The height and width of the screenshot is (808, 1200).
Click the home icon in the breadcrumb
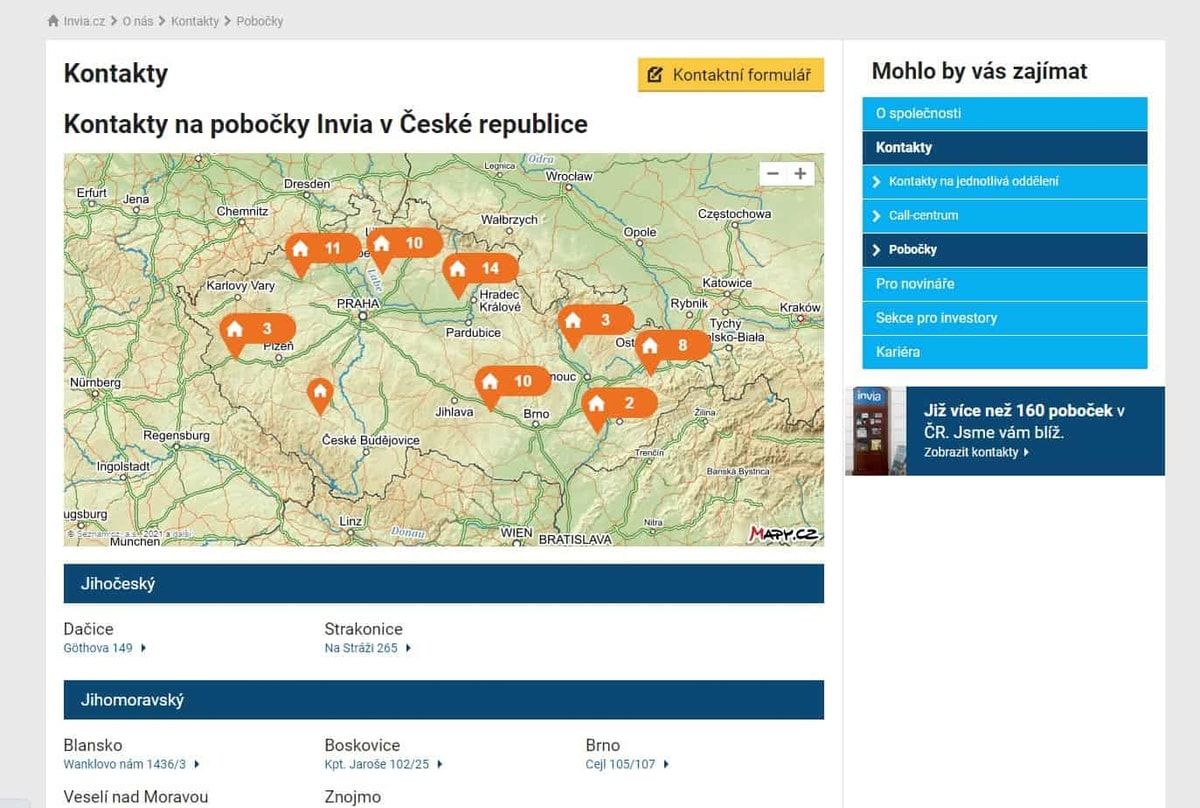point(53,20)
